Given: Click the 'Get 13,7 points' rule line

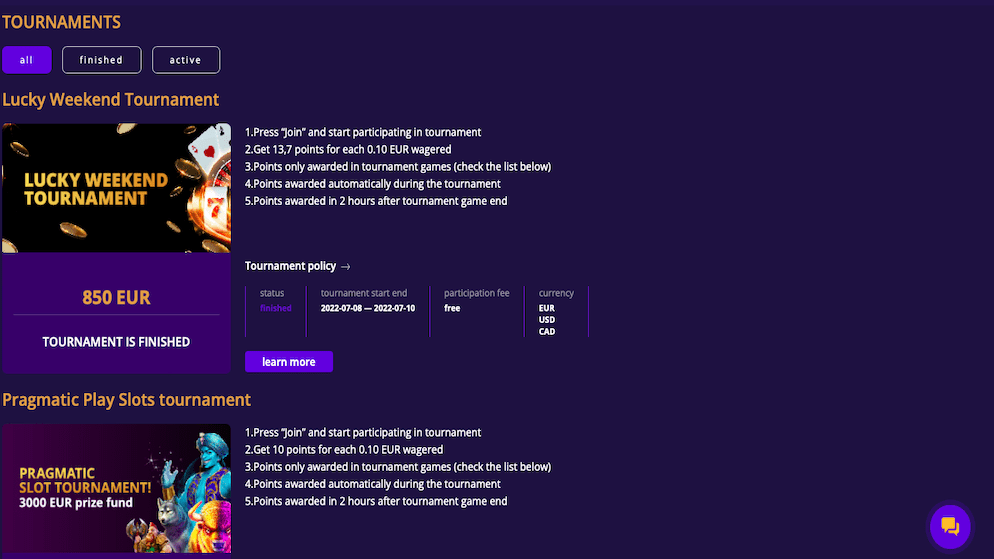Looking at the screenshot, I should coord(348,150).
